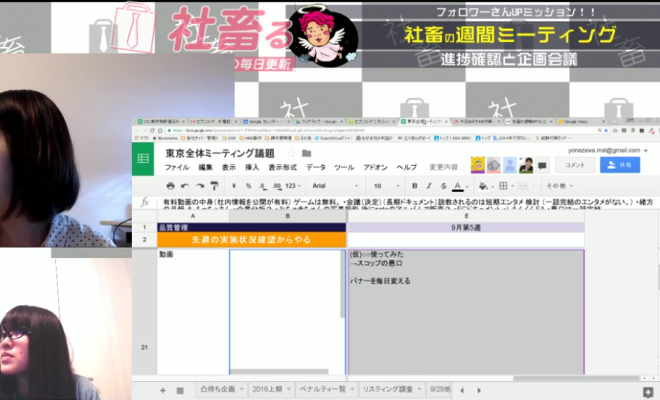660x400 pixels.
Task: Open the text color picker
Action: 456,186
